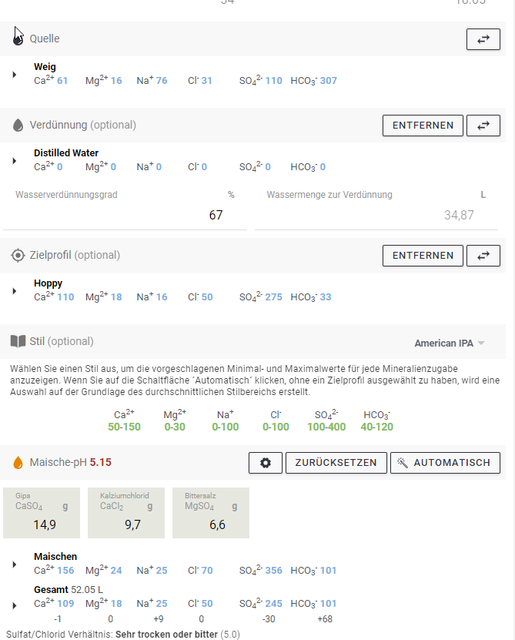The width and height of the screenshot is (515, 640).
Task: Open the American IPA style dropdown
Action: click(449, 343)
